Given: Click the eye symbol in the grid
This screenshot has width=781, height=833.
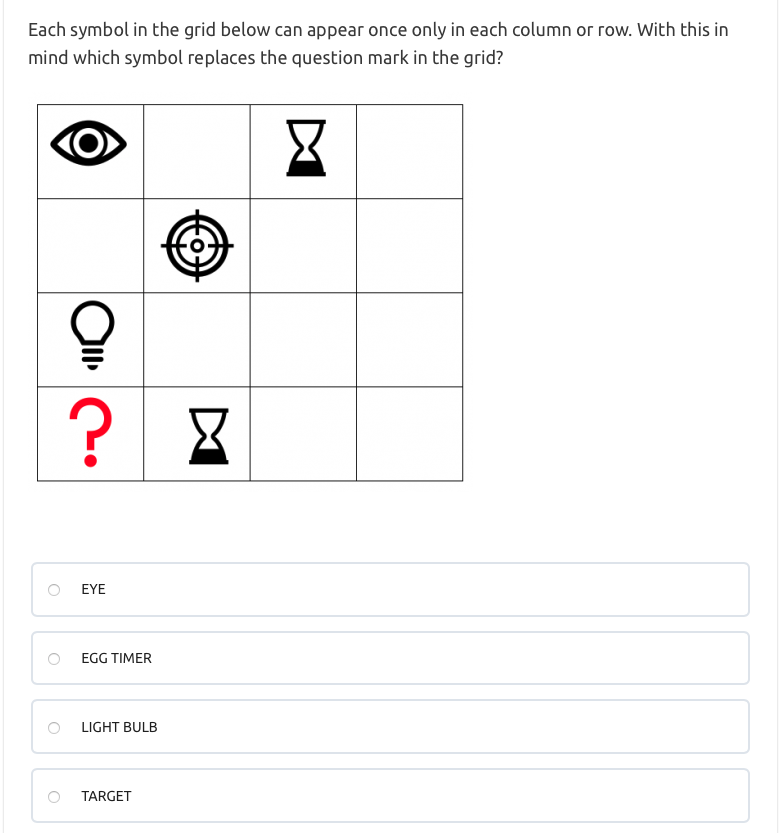Looking at the screenshot, I should pos(90,145).
